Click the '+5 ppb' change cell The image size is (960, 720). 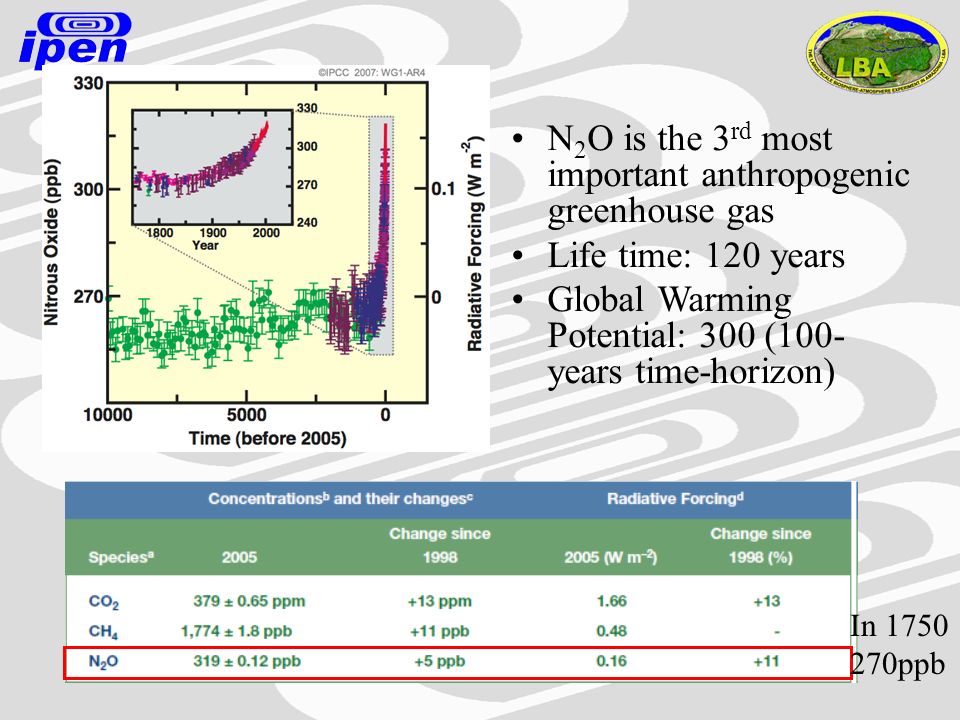tap(440, 661)
